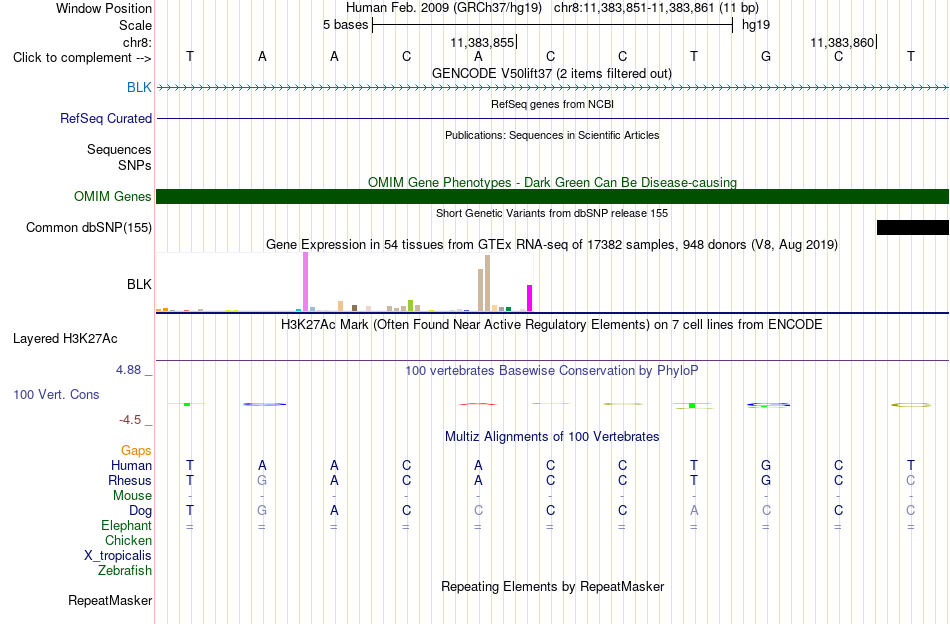The width and height of the screenshot is (950, 624).
Task: Click the Publications track center title
Action: coord(552,135)
